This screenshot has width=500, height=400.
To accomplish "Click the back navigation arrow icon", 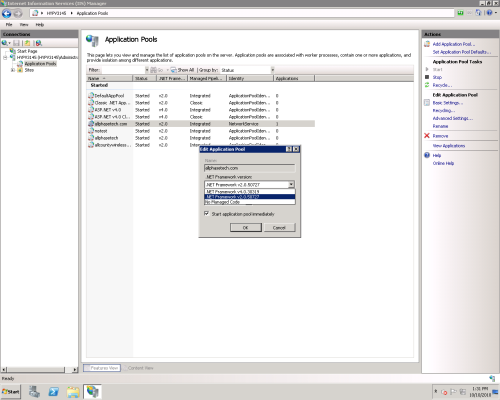I will click(x=6, y=13).
